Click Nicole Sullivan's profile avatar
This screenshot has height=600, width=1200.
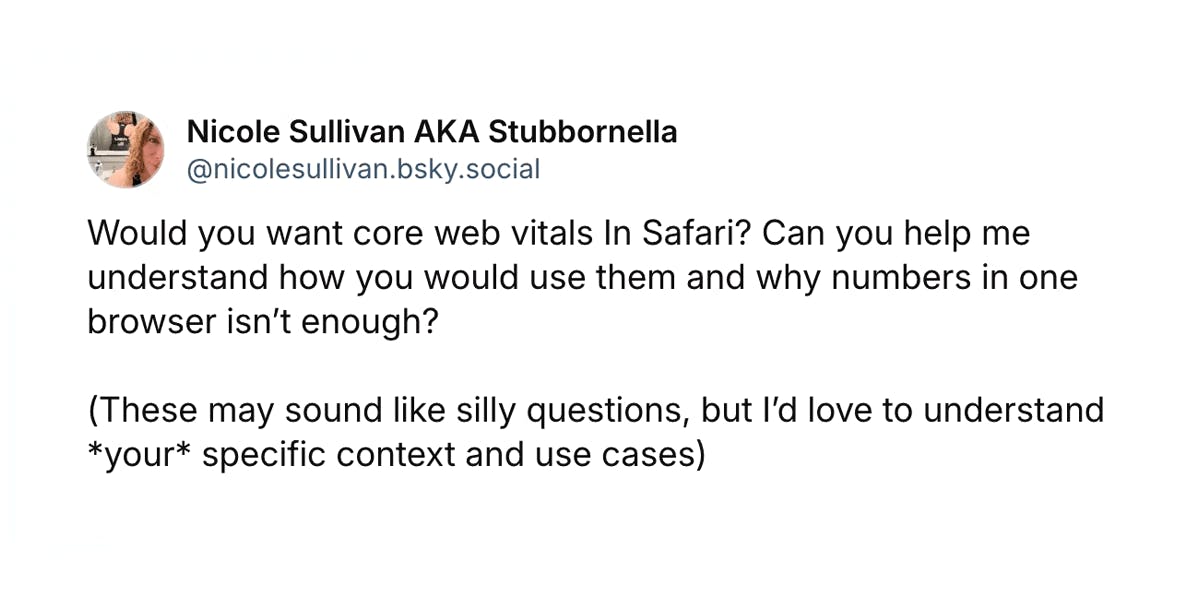(x=126, y=150)
